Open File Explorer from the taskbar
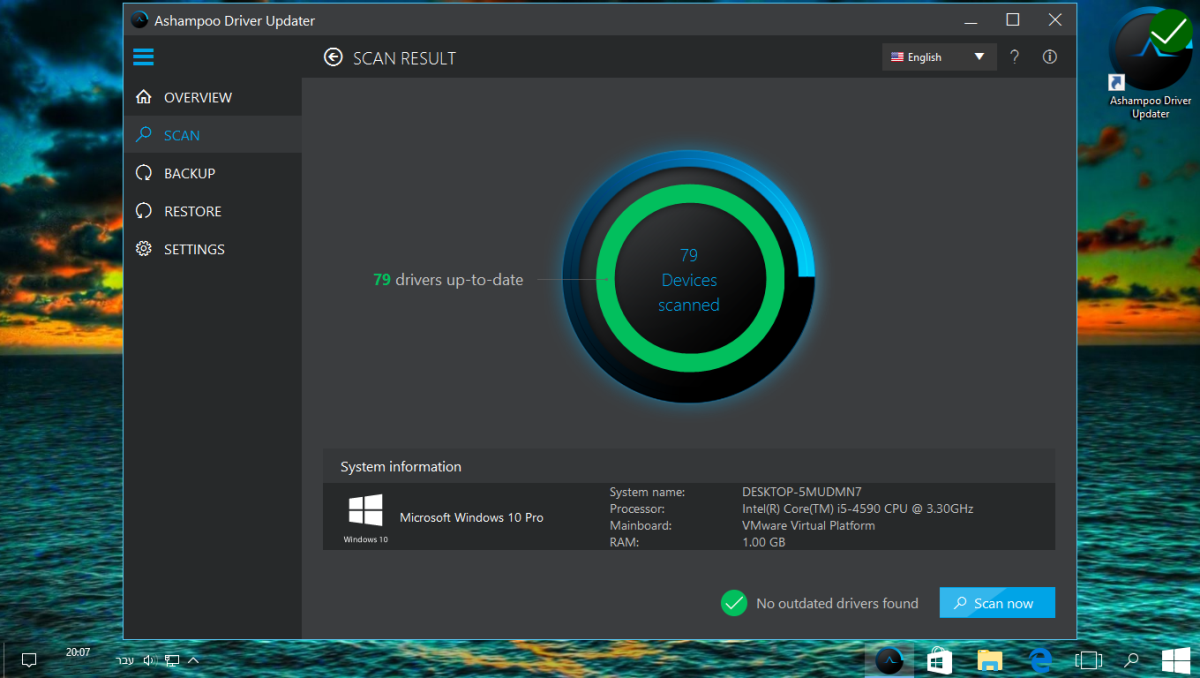The image size is (1200, 678). tap(989, 660)
